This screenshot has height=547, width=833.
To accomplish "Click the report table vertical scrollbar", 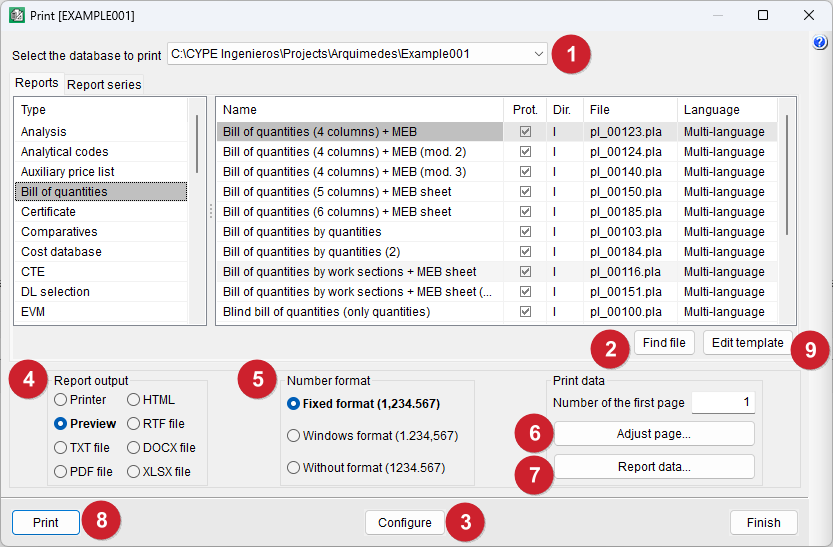I will point(787,175).
